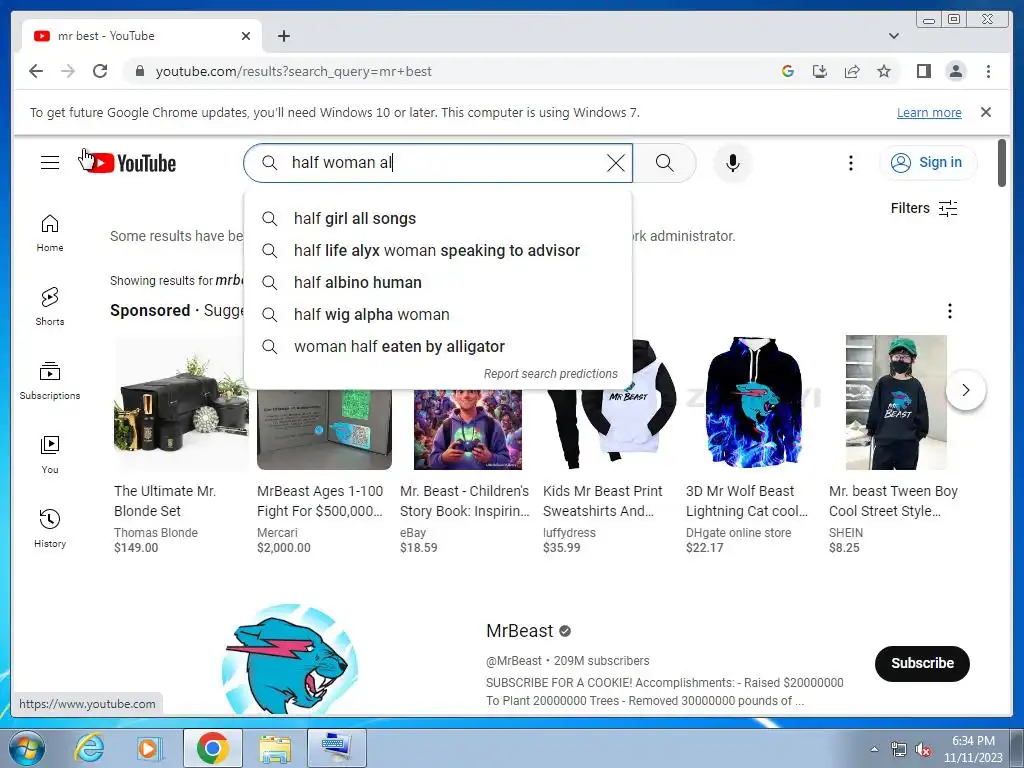Viewport: 1024px width, 768px height.
Task: Open on-screen keyboard app in taskbar
Action: click(x=336, y=748)
